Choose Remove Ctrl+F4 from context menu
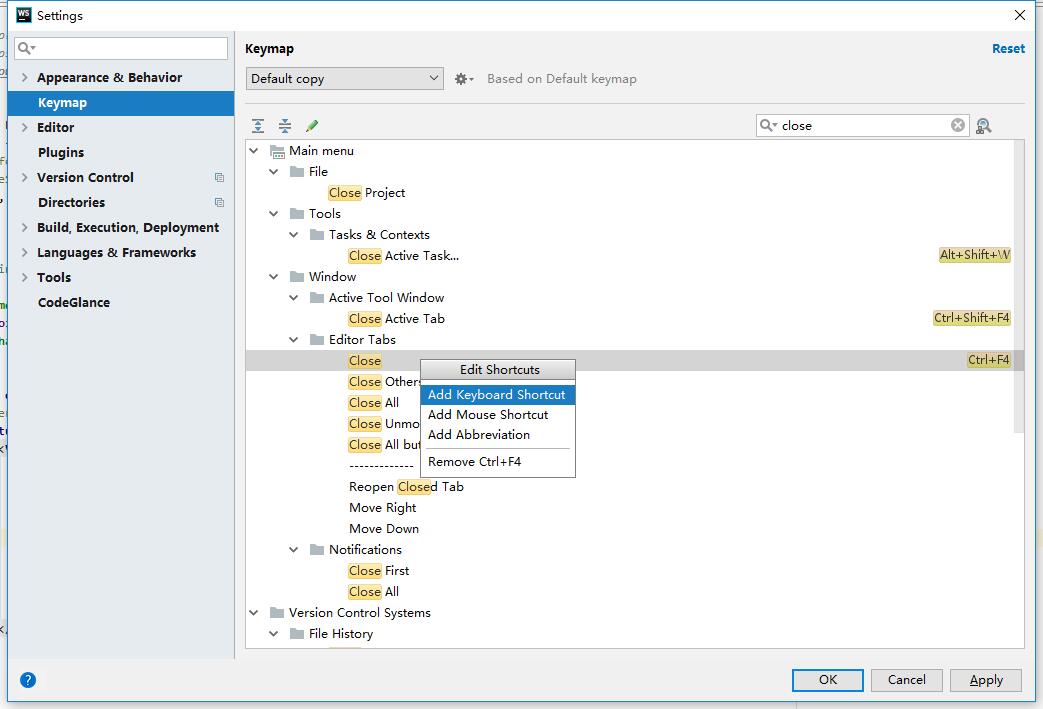1043x709 pixels. [x=498, y=462]
